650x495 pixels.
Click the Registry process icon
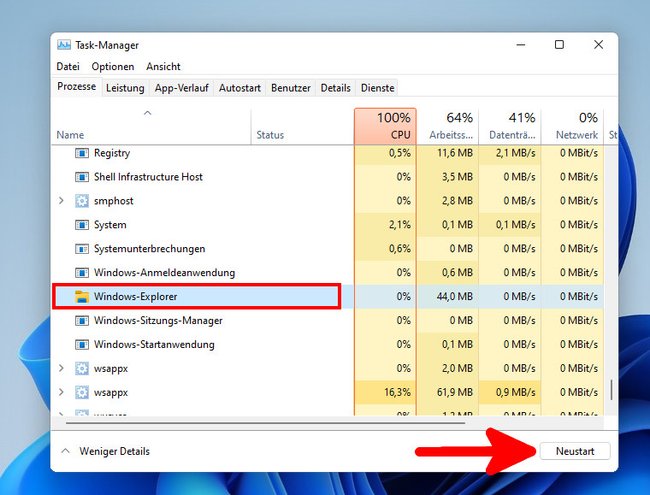click(x=82, y=153)
